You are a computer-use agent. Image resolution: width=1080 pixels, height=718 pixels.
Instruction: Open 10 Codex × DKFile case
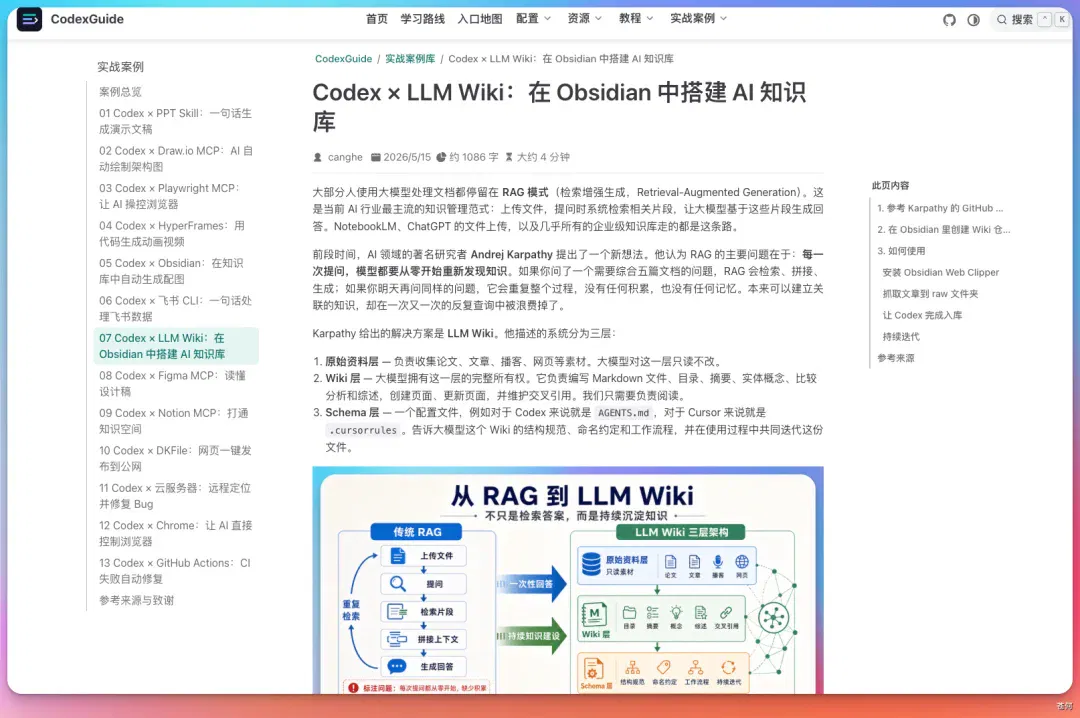[x=176, y=458]
